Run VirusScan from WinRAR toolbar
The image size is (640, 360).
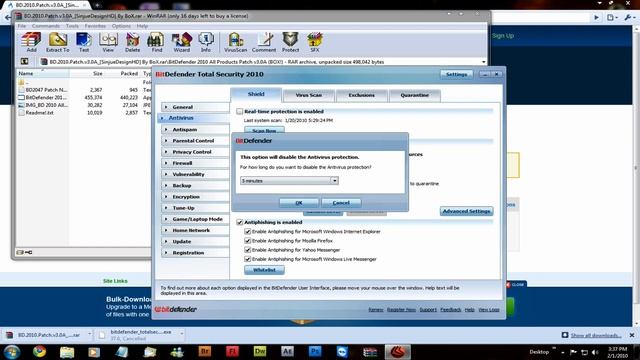[236, 42]
